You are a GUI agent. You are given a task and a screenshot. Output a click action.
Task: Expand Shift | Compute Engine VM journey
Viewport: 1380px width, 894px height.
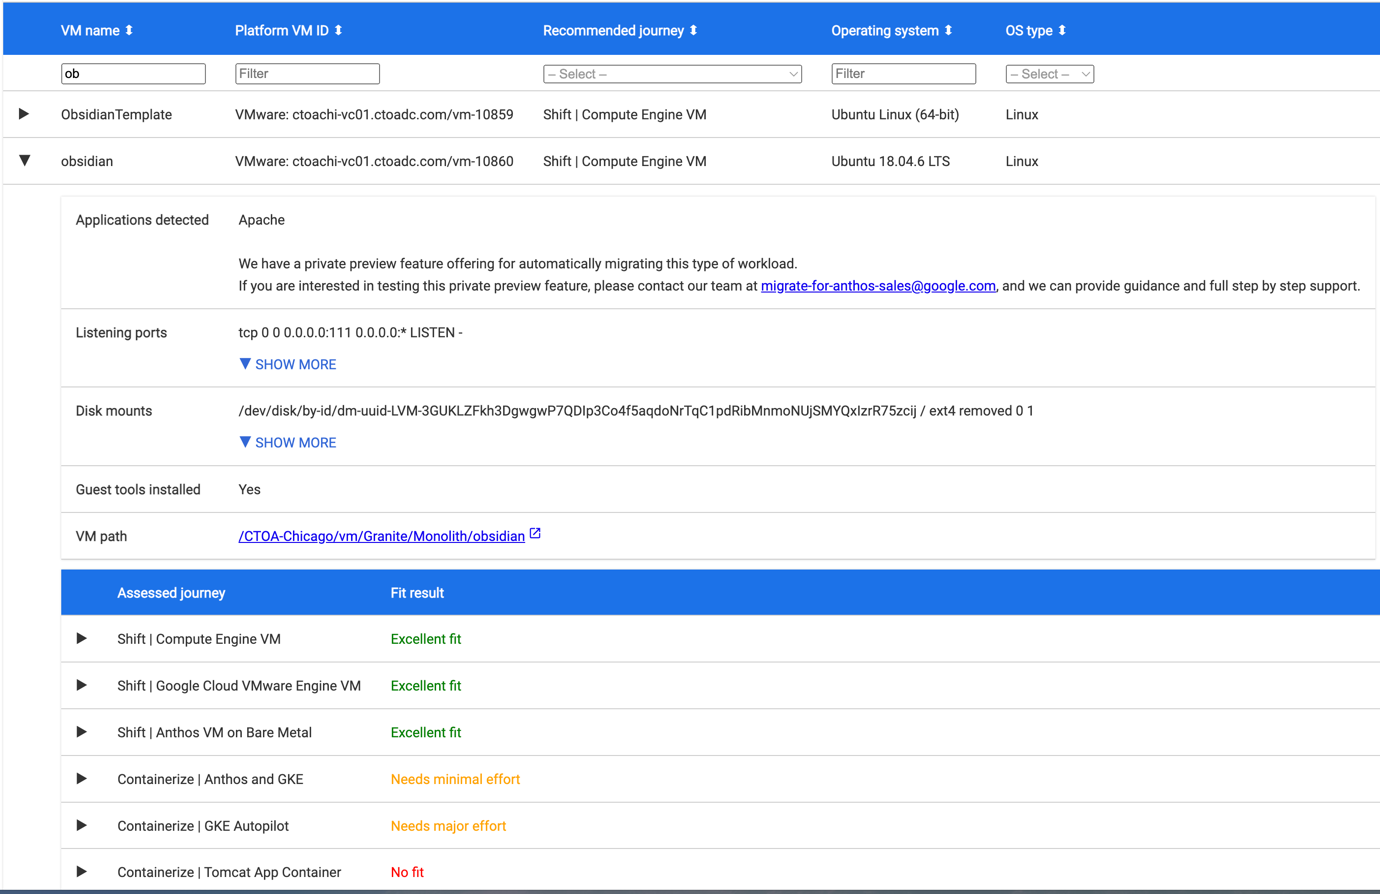point(82,638)
